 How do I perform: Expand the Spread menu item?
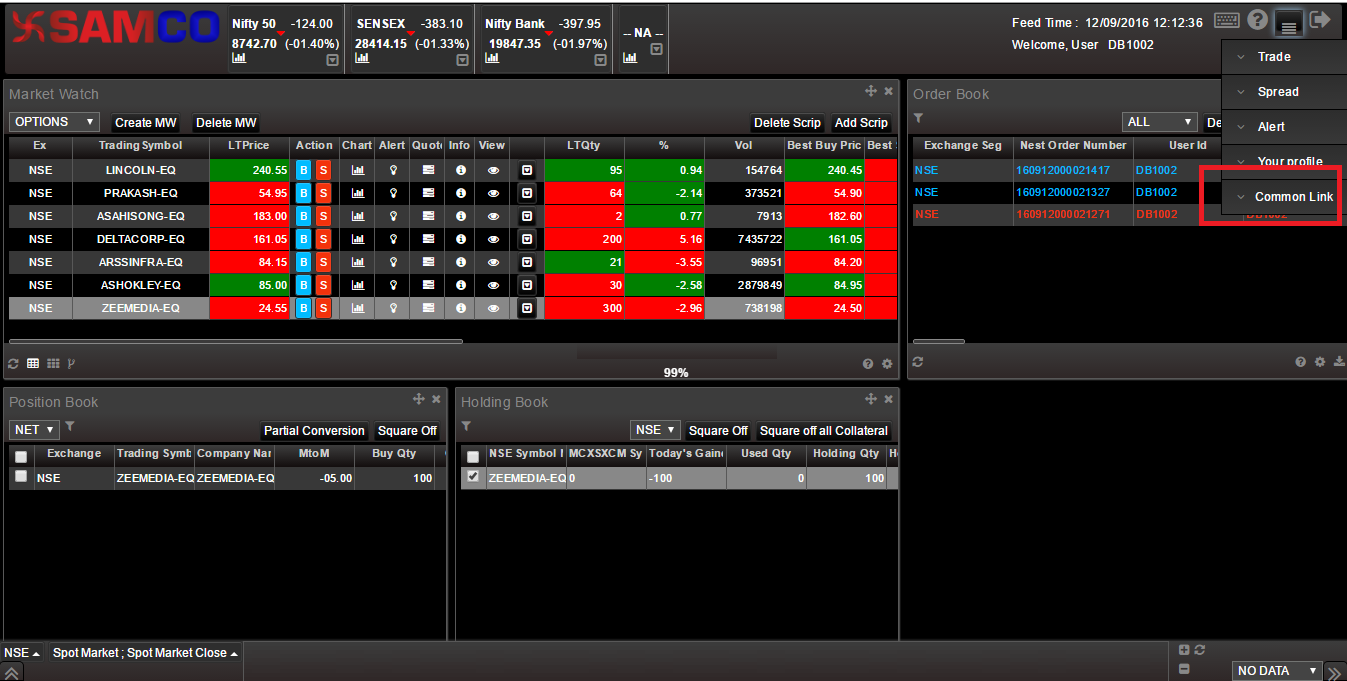pyautogui.click(x=1284, y=92)
